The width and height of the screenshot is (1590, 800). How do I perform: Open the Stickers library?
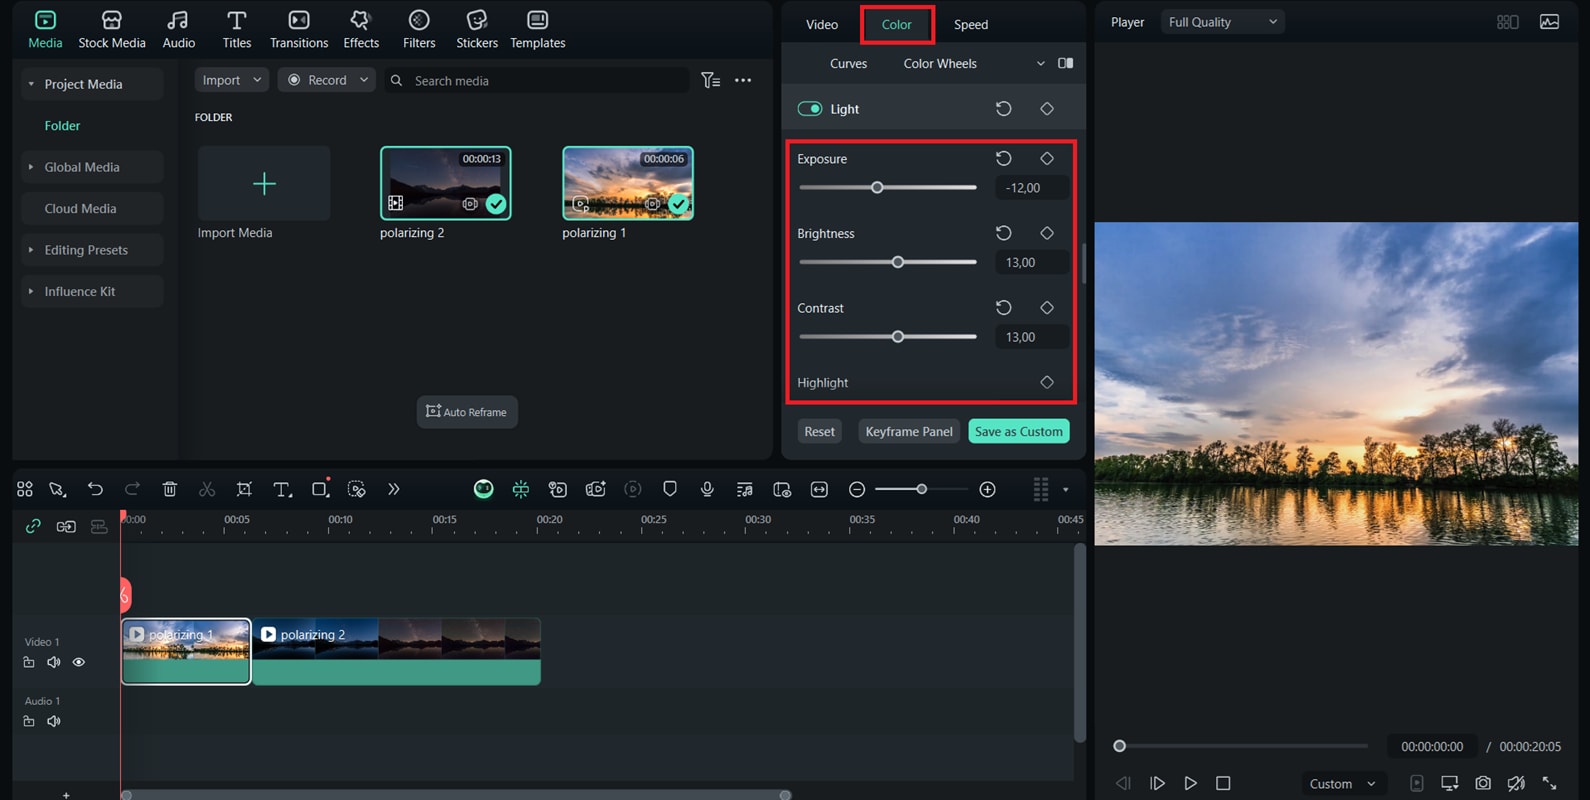coord(477,30)
